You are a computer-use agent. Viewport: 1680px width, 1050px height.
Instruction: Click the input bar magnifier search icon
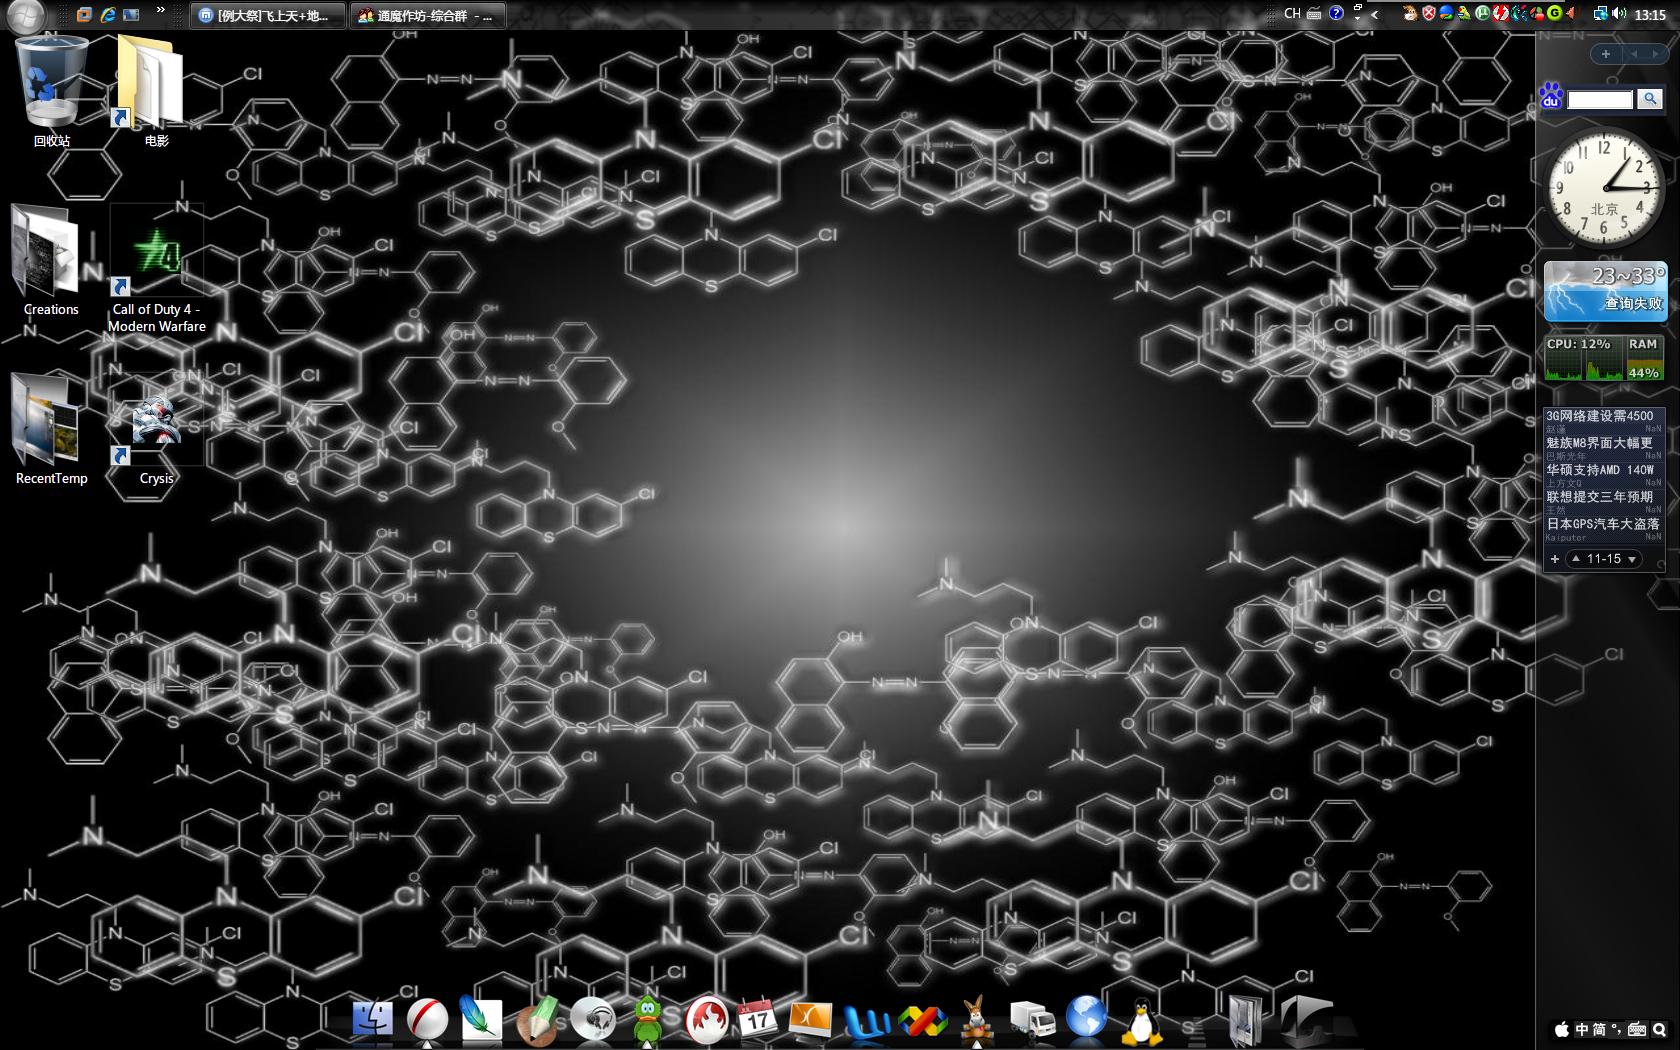pos(1659,1029)
